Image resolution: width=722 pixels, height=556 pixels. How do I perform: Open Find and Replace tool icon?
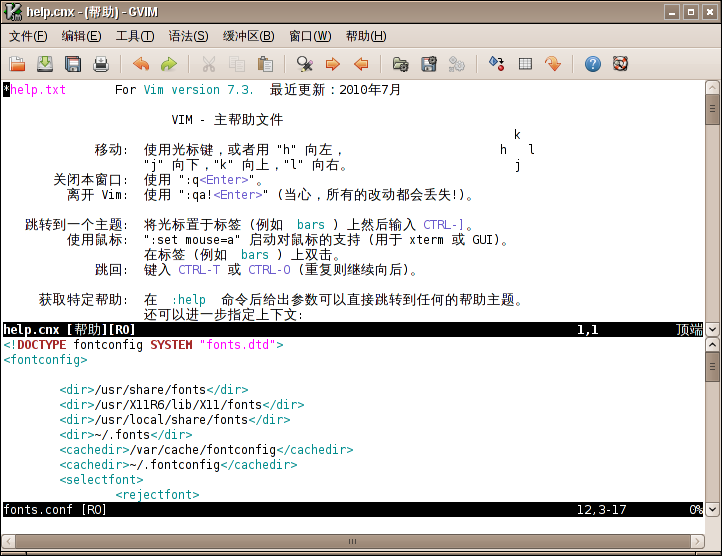(x=304, y=64)
